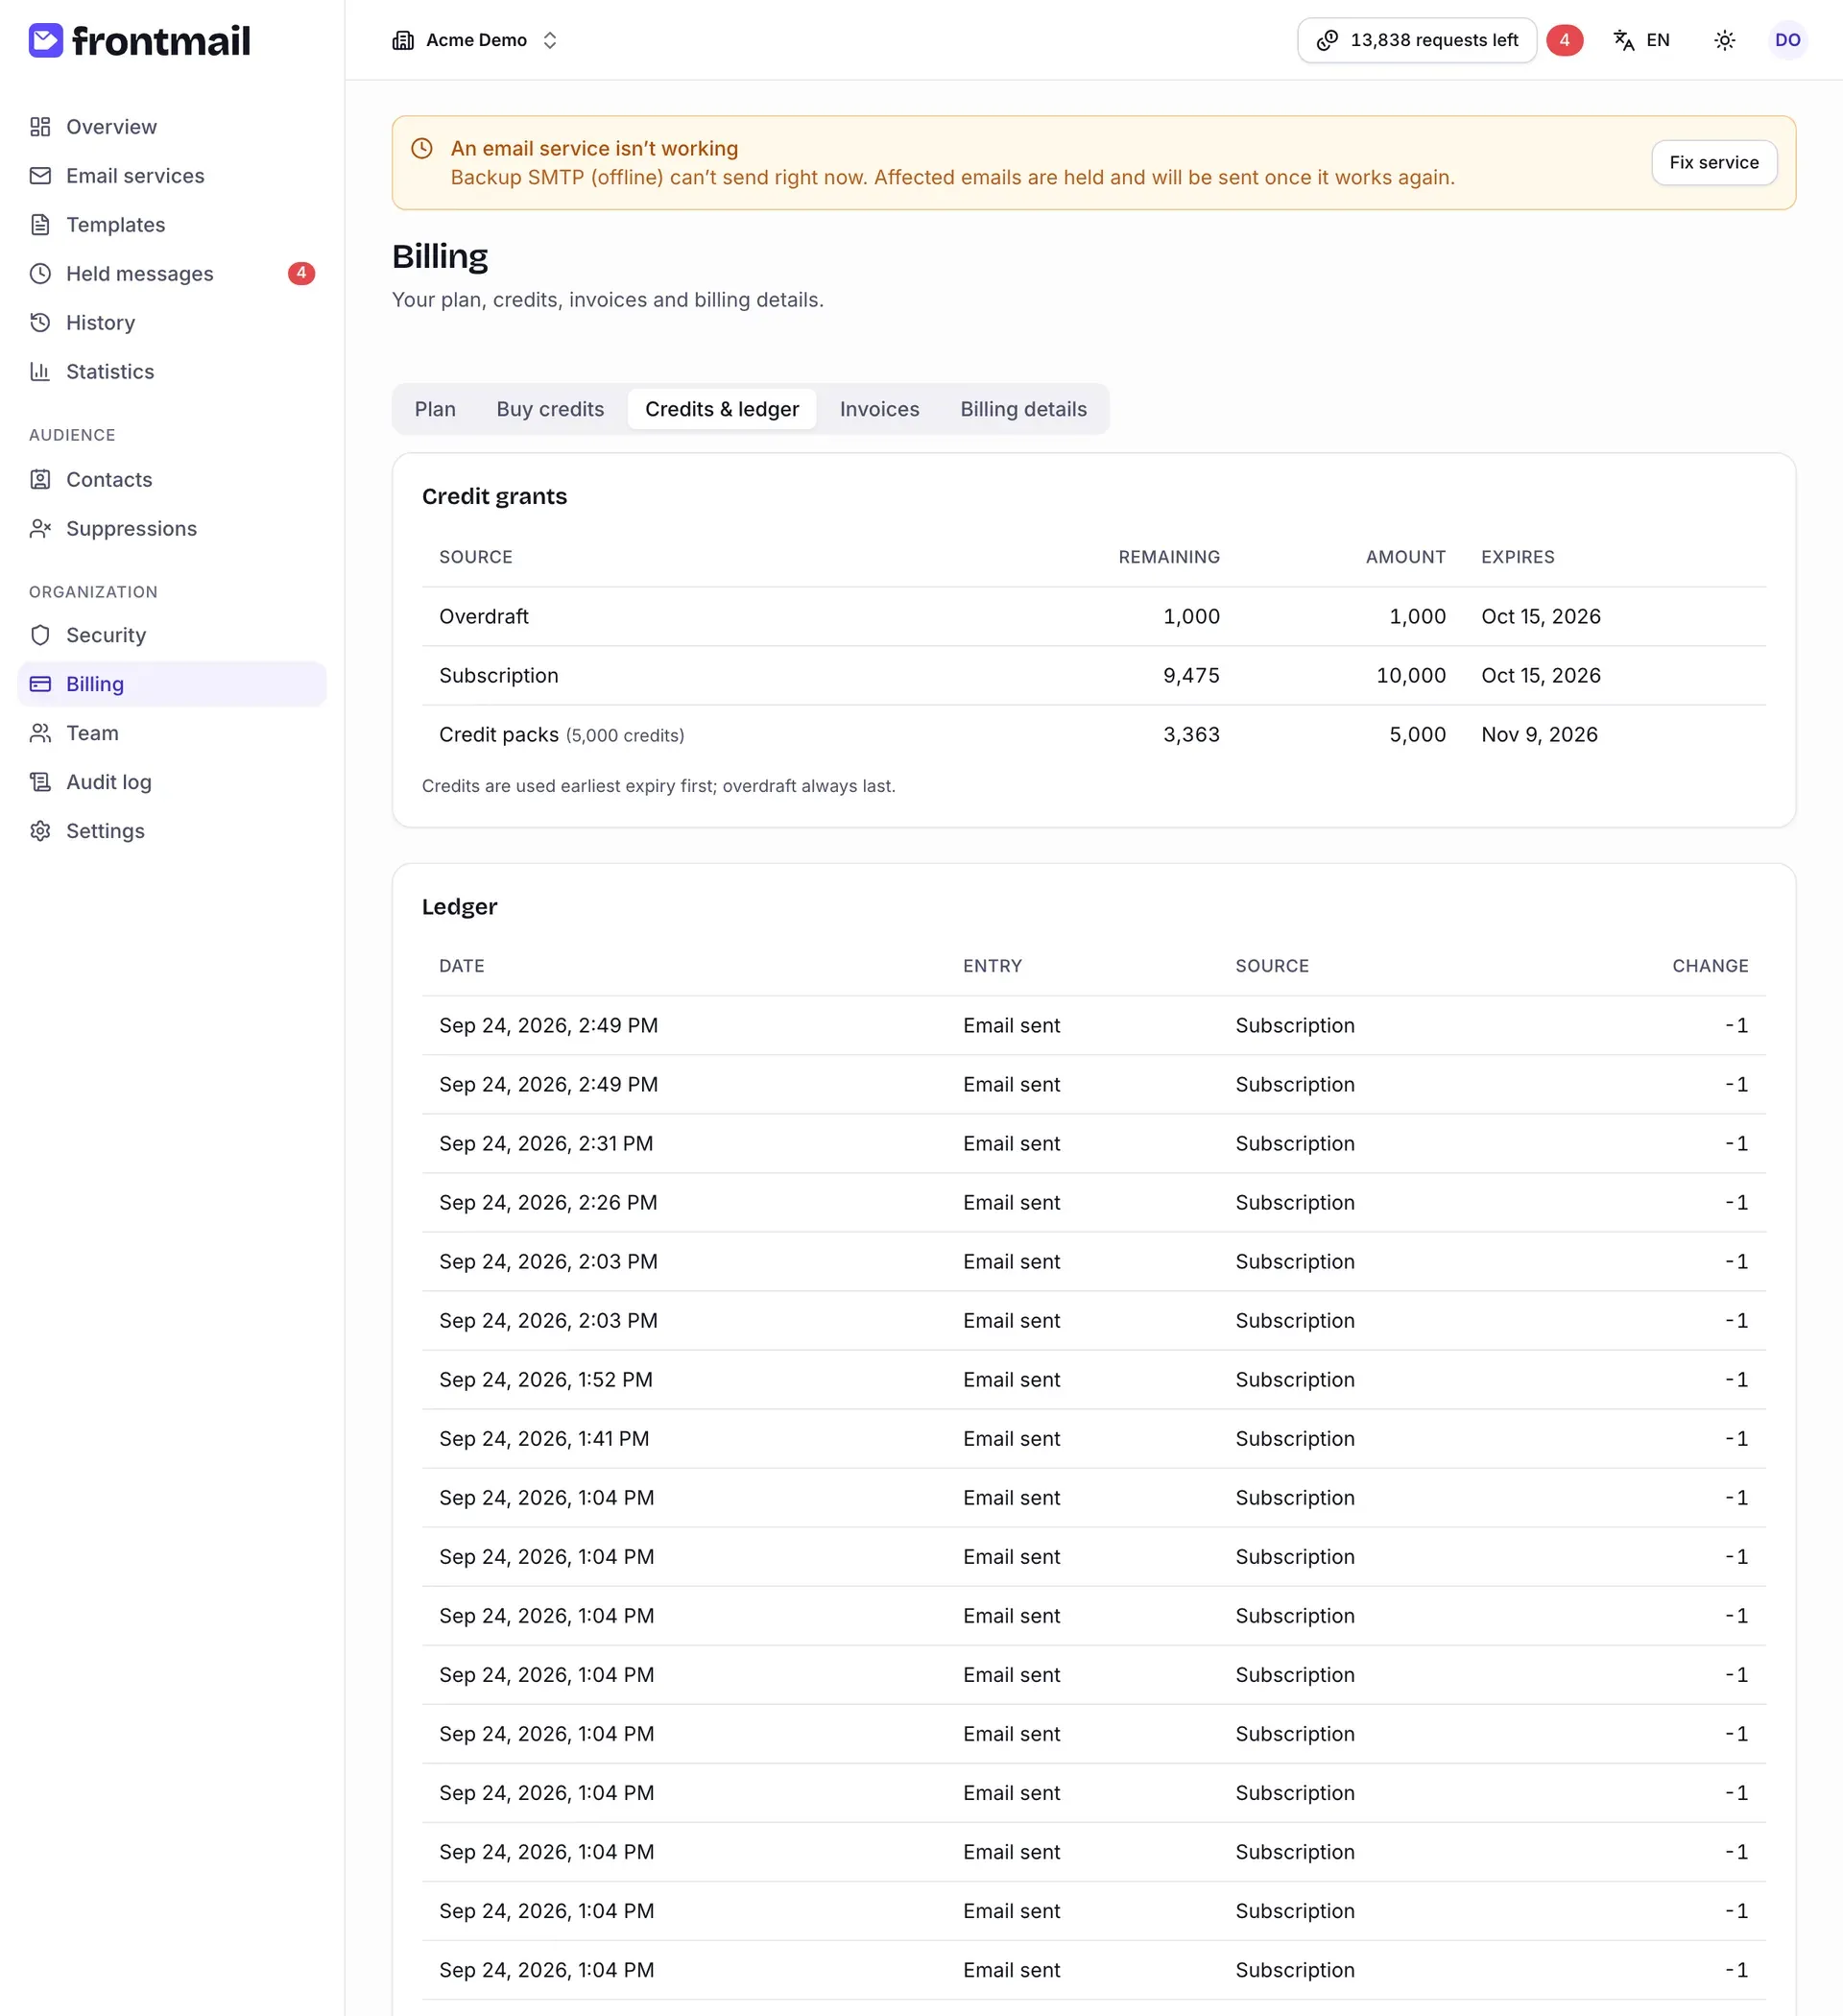Image resolution: width=1843 pixels, height=2016 pixels.
Task: Click the Held messages clock icon
Action: pyautogui.click(x=40, y=274)
